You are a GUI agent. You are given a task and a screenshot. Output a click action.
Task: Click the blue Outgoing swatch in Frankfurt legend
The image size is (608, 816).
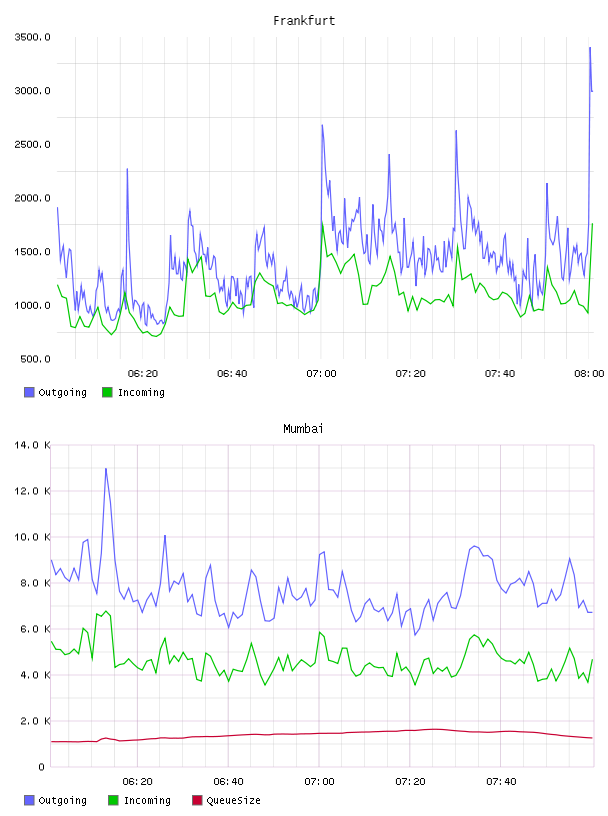[x=29, y=392]
